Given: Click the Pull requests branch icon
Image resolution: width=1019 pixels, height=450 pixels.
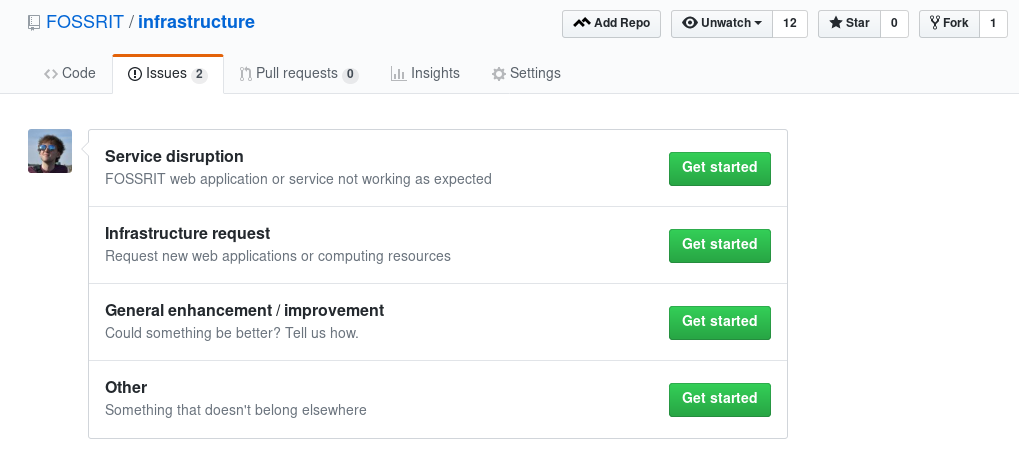Looking at the screenshot, I should [x=245, y=74].
